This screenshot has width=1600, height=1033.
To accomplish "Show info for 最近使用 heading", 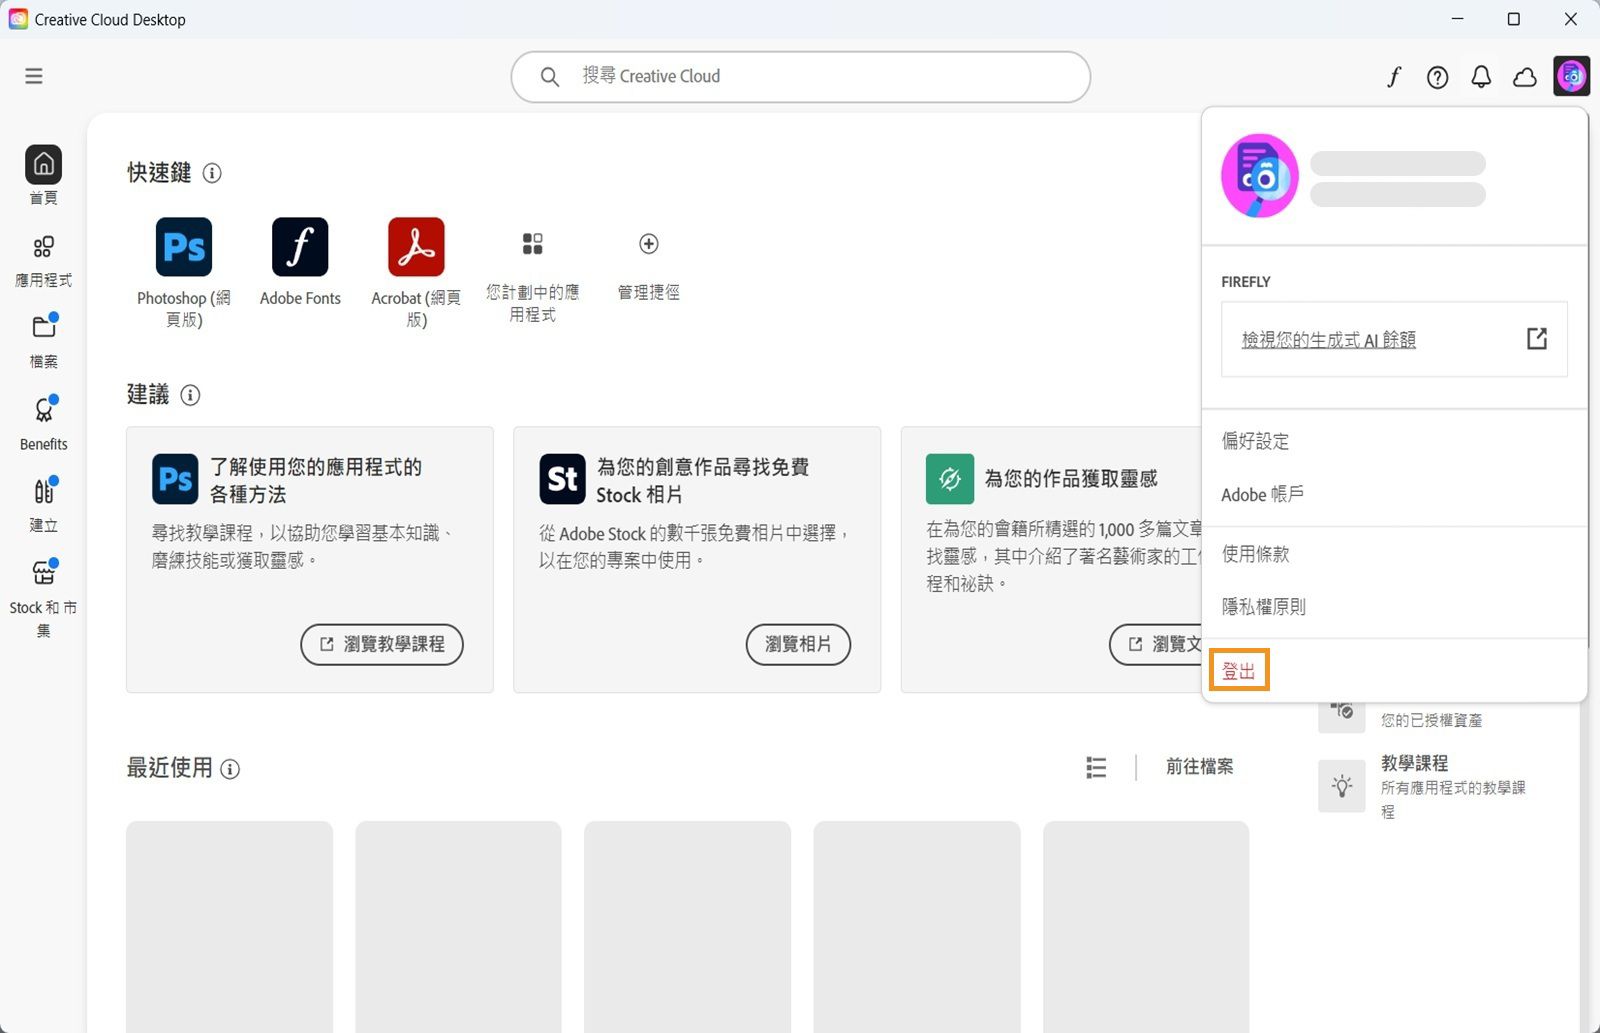I will [230, 769].
